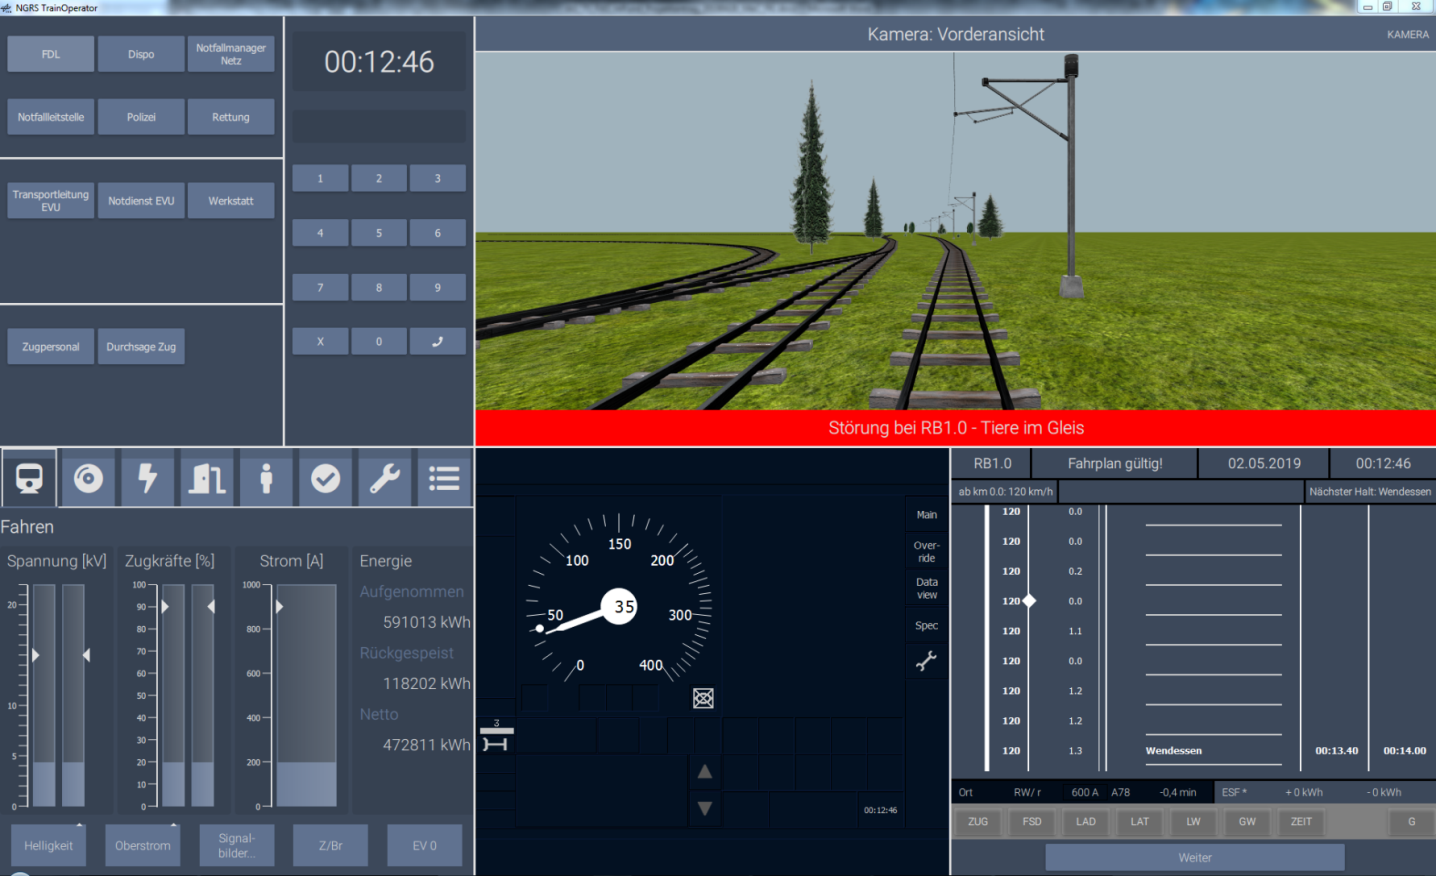Open the Override tab
1436x876 pixels.
[926, 548]
